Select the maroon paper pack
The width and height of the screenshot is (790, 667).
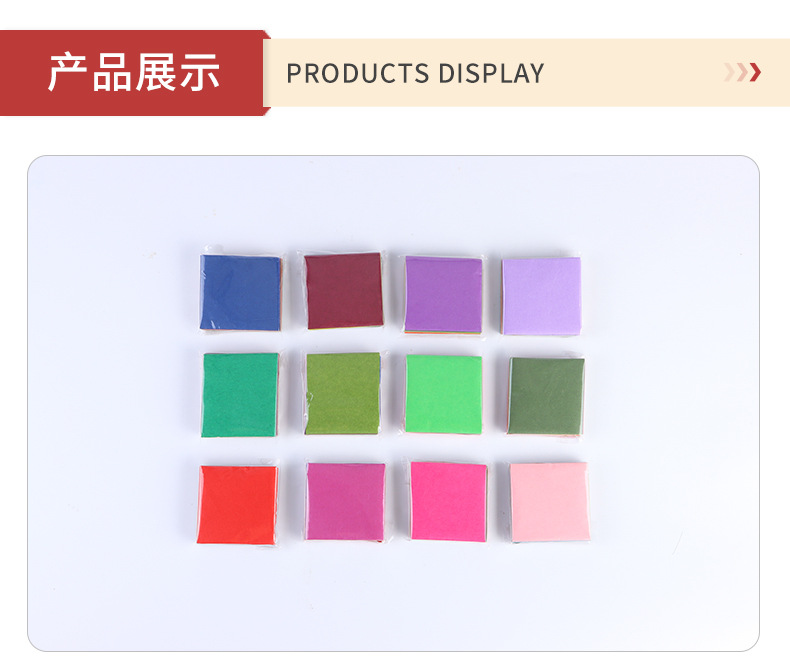[344, 291]
